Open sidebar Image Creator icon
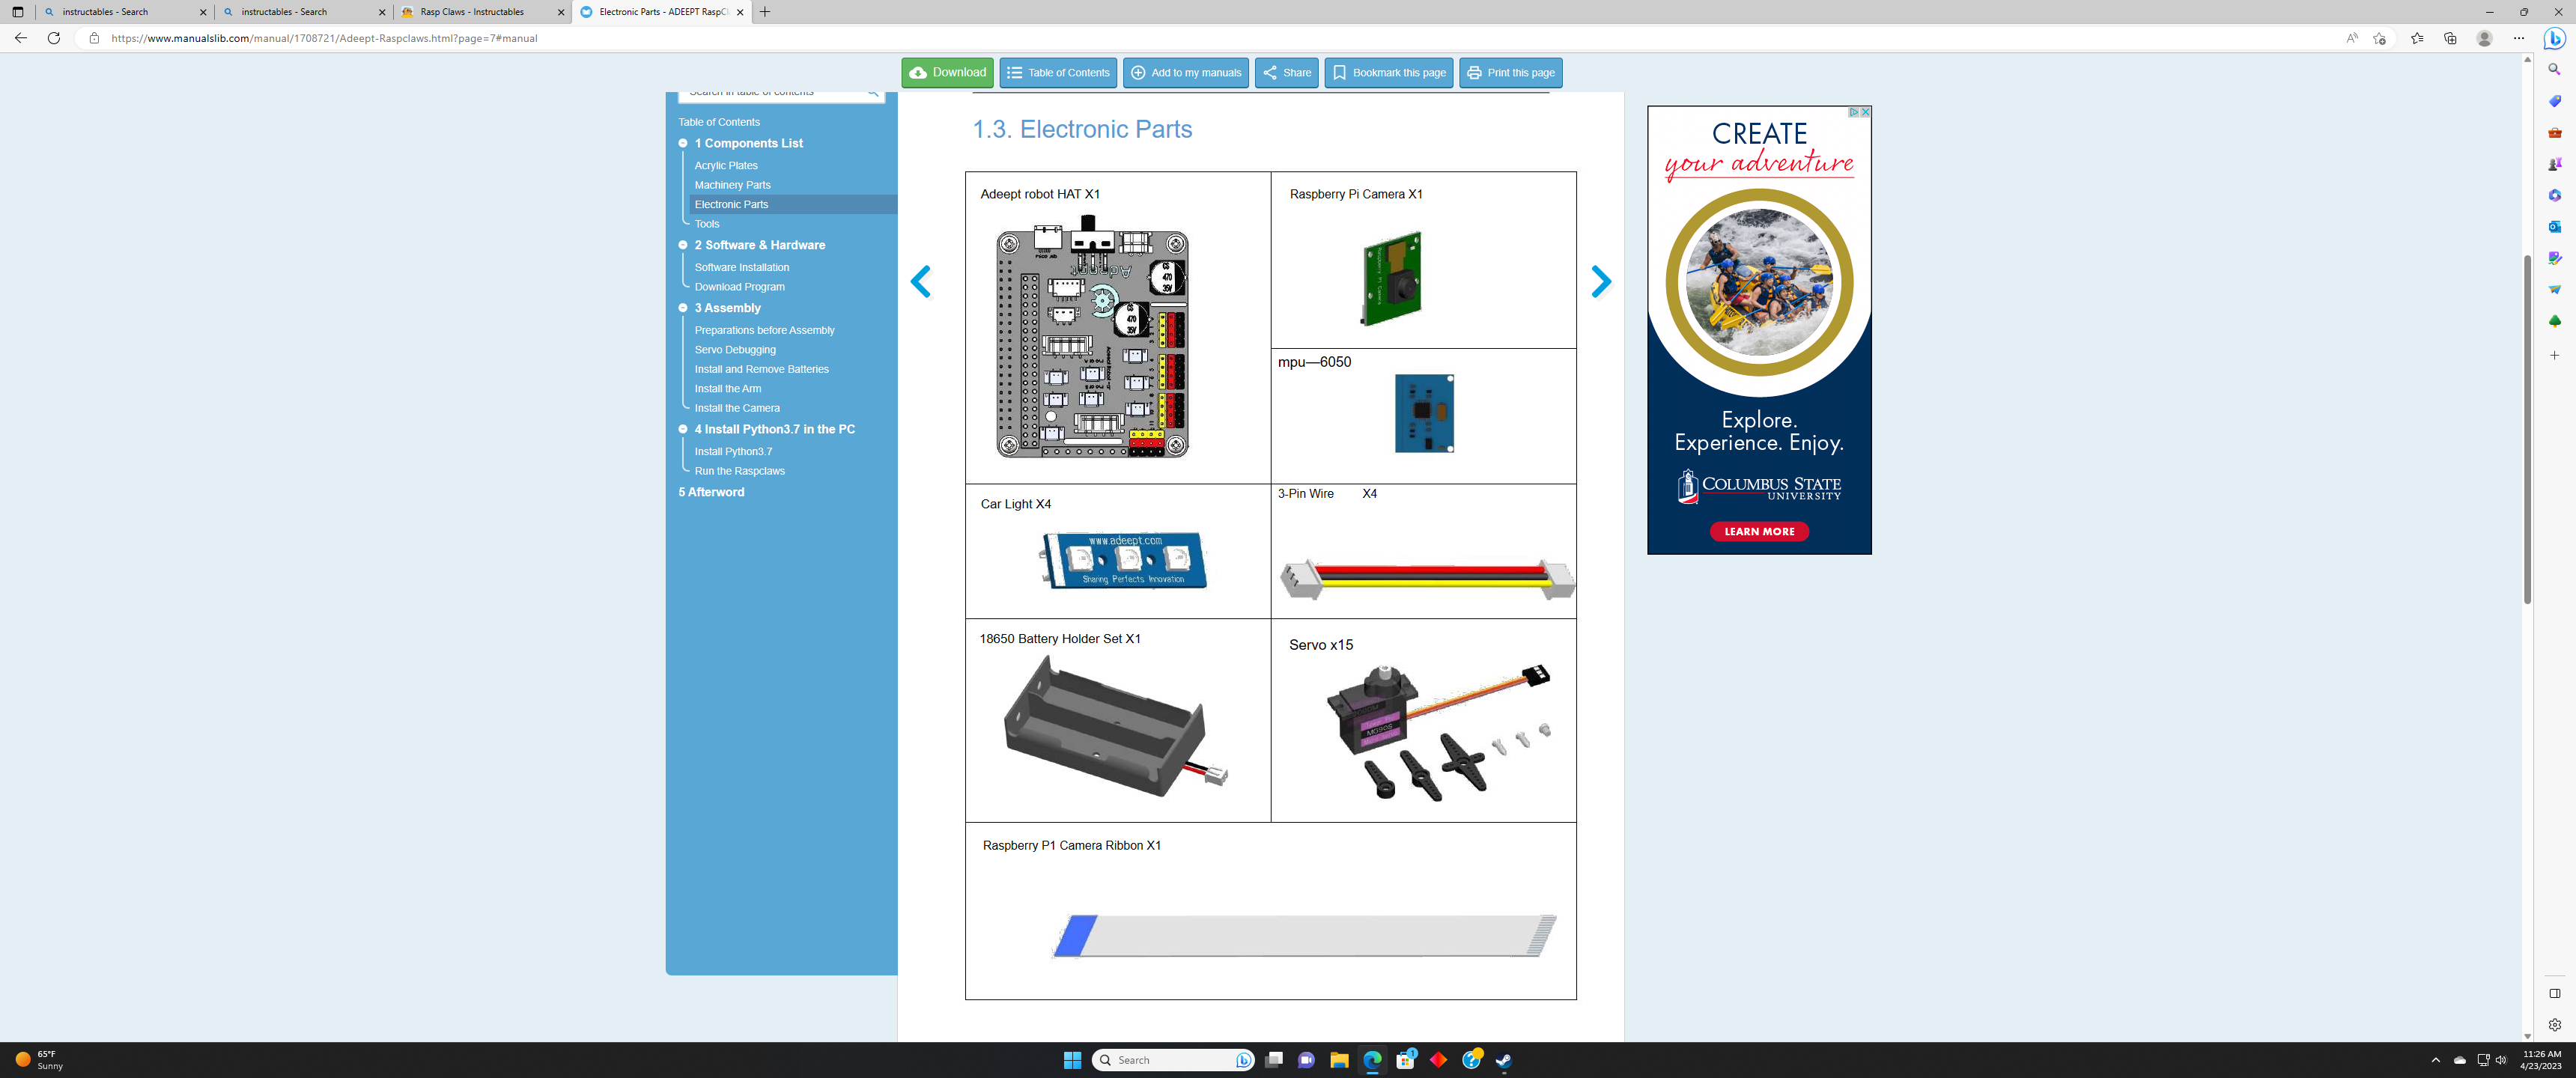Image resolution: width=2576 pixels, height=1078 pixels. click(x=2555, y=258)
